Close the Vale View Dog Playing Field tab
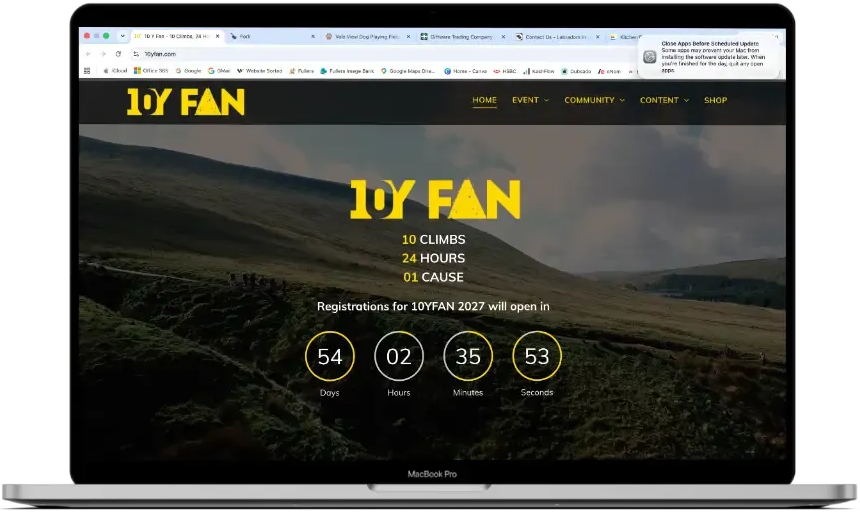Screen dimensions: 860x512 pos(409,37)
